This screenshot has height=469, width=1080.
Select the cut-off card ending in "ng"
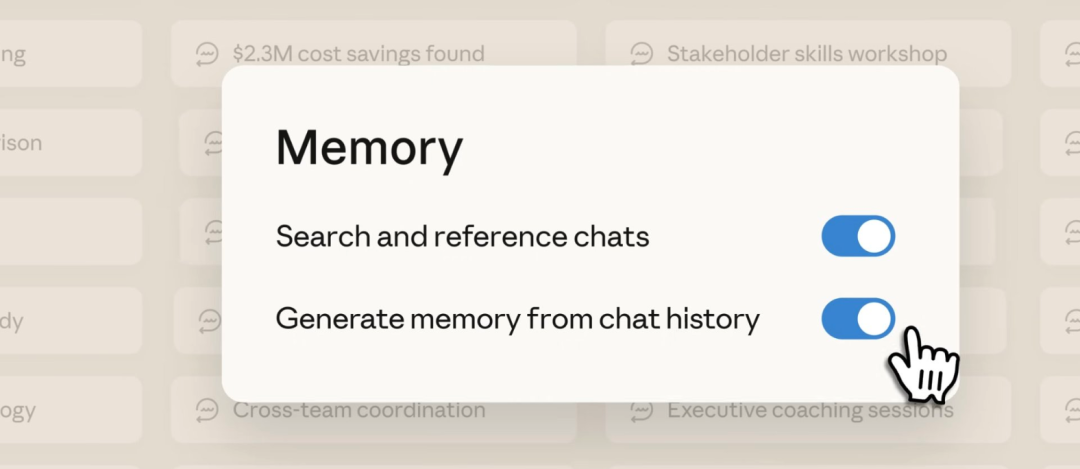coord(60,53)
